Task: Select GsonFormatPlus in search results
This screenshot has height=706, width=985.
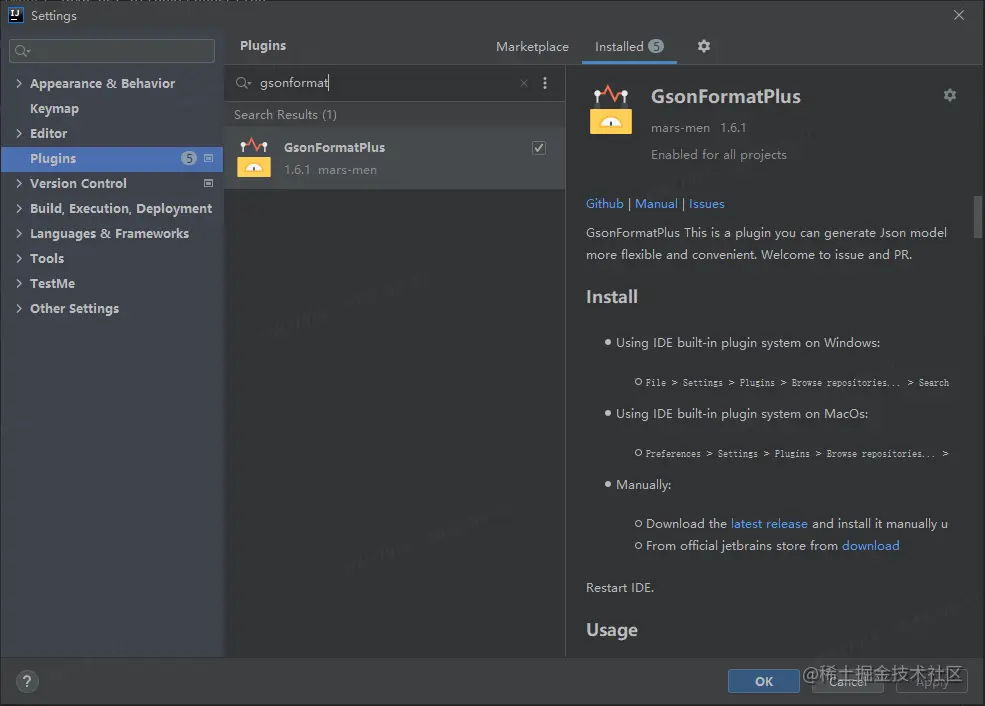Action: click(x=395, y=158)
